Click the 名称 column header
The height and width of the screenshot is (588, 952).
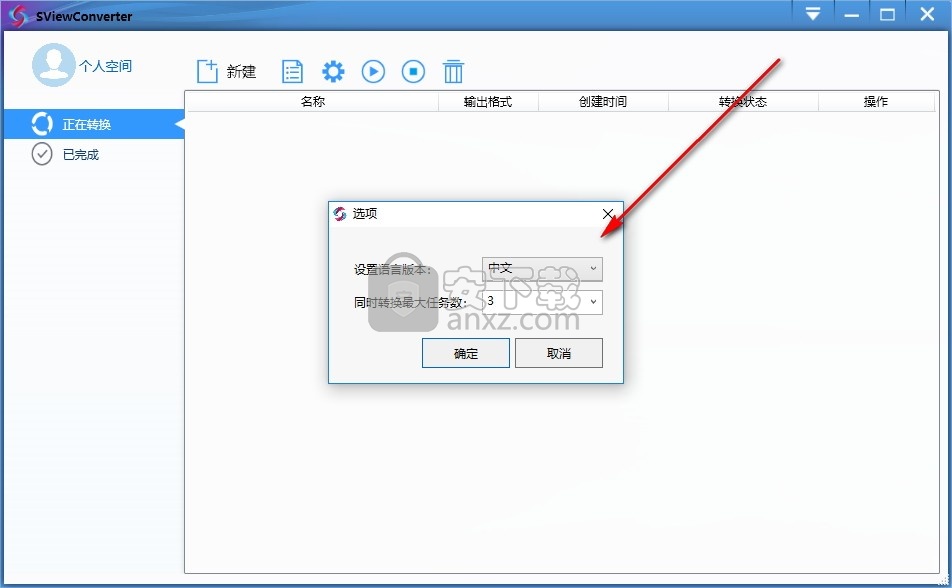(313, 101)
